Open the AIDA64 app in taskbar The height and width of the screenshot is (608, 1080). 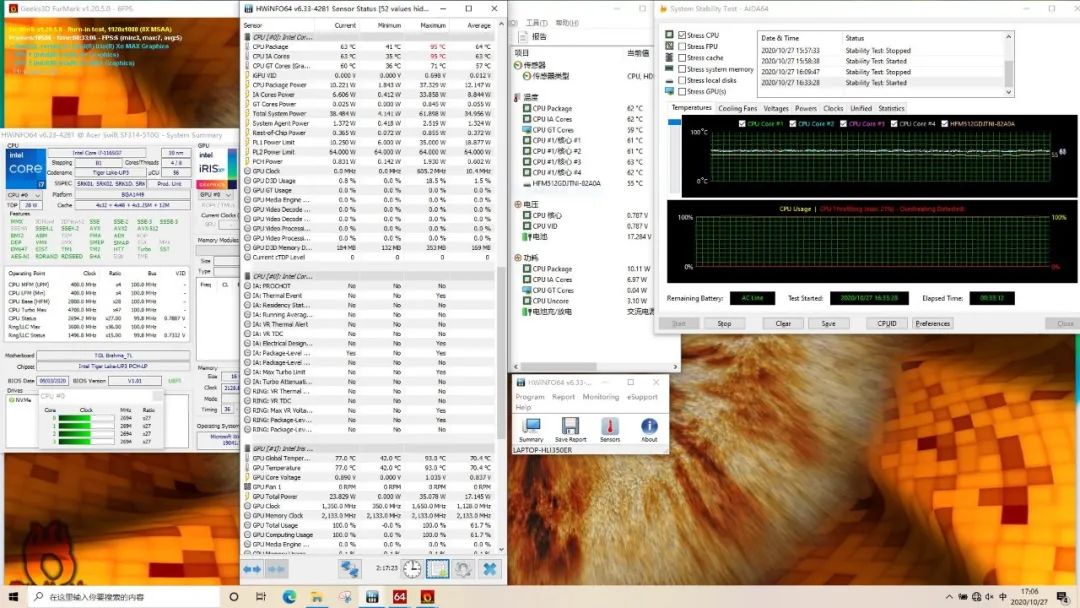[399, 597]
